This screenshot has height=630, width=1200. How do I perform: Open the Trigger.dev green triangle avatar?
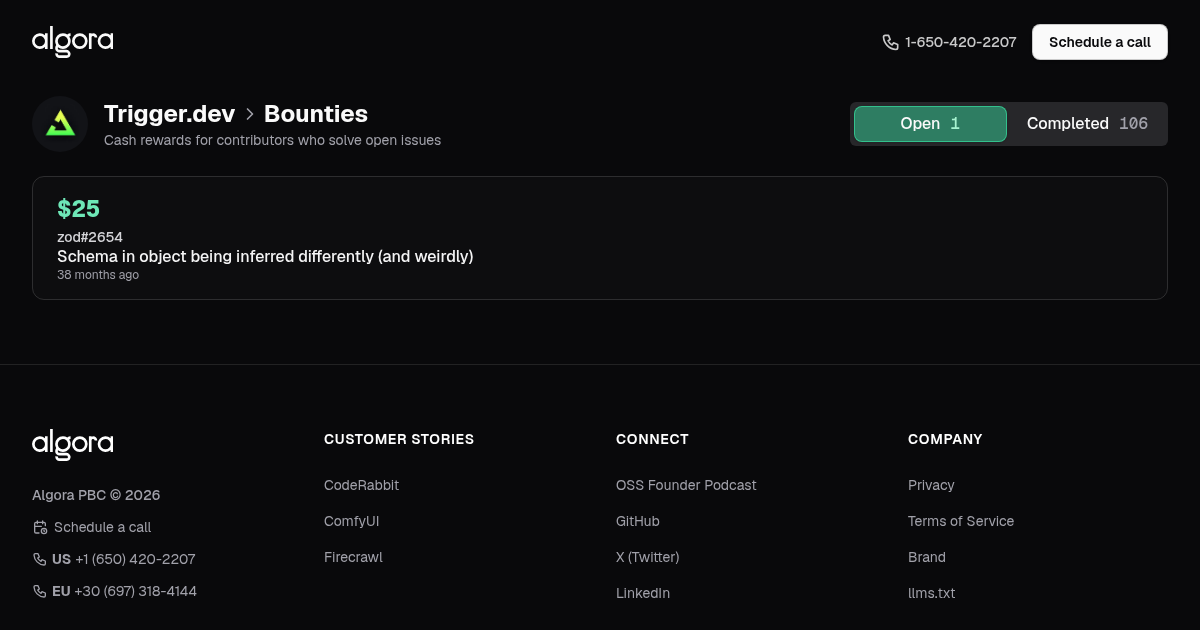point(60,124)
